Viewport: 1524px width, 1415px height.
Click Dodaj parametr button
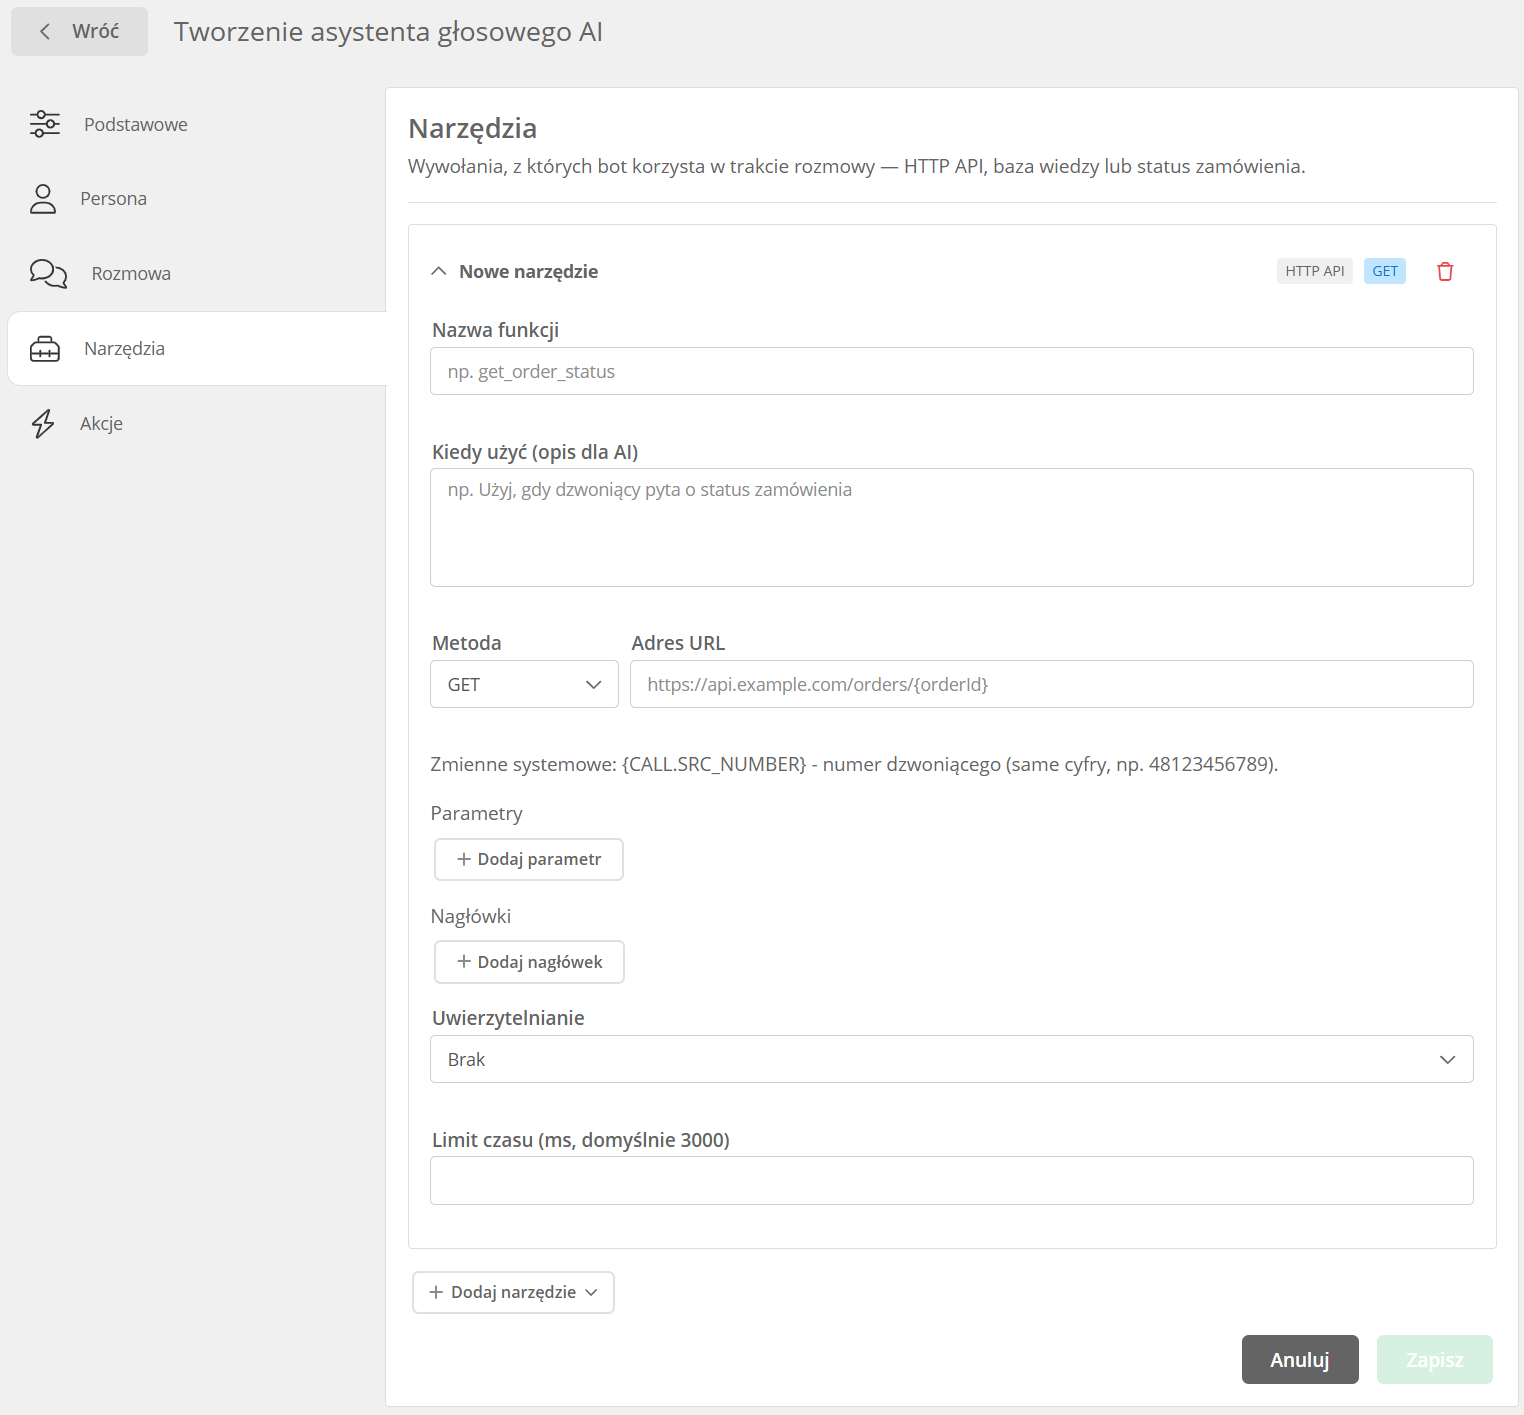(x=529, y=859)
